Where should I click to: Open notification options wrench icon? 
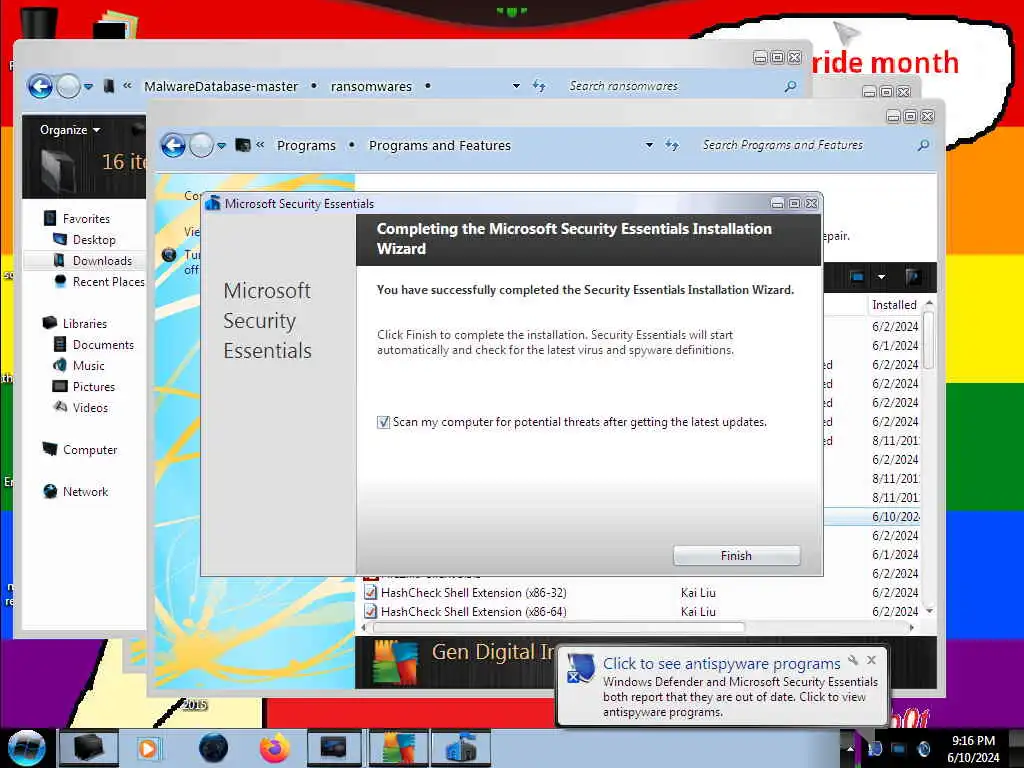[853, 660]
